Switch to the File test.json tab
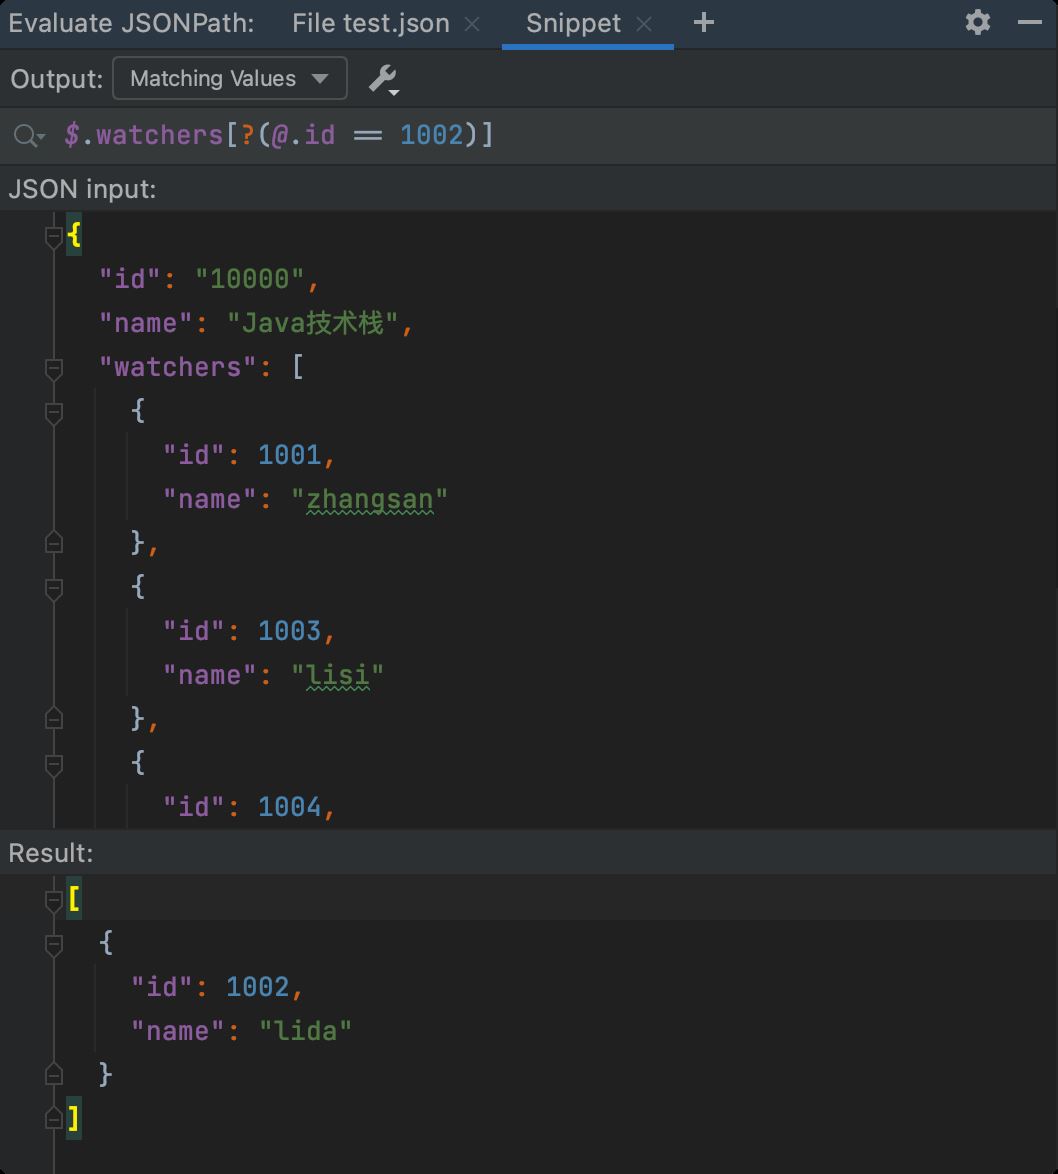Image resolution: width=1058 pixels, height=1174 pixels. 371,23
